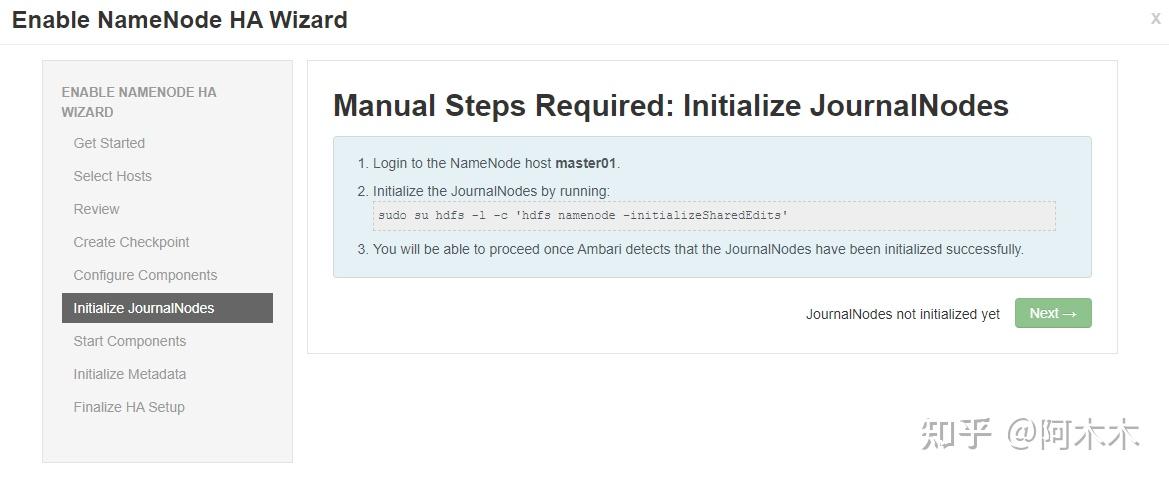This screenshot has width=1169, height=482.
Task: Select the Create Checkpoint step
Action: [x=131, y=242]
